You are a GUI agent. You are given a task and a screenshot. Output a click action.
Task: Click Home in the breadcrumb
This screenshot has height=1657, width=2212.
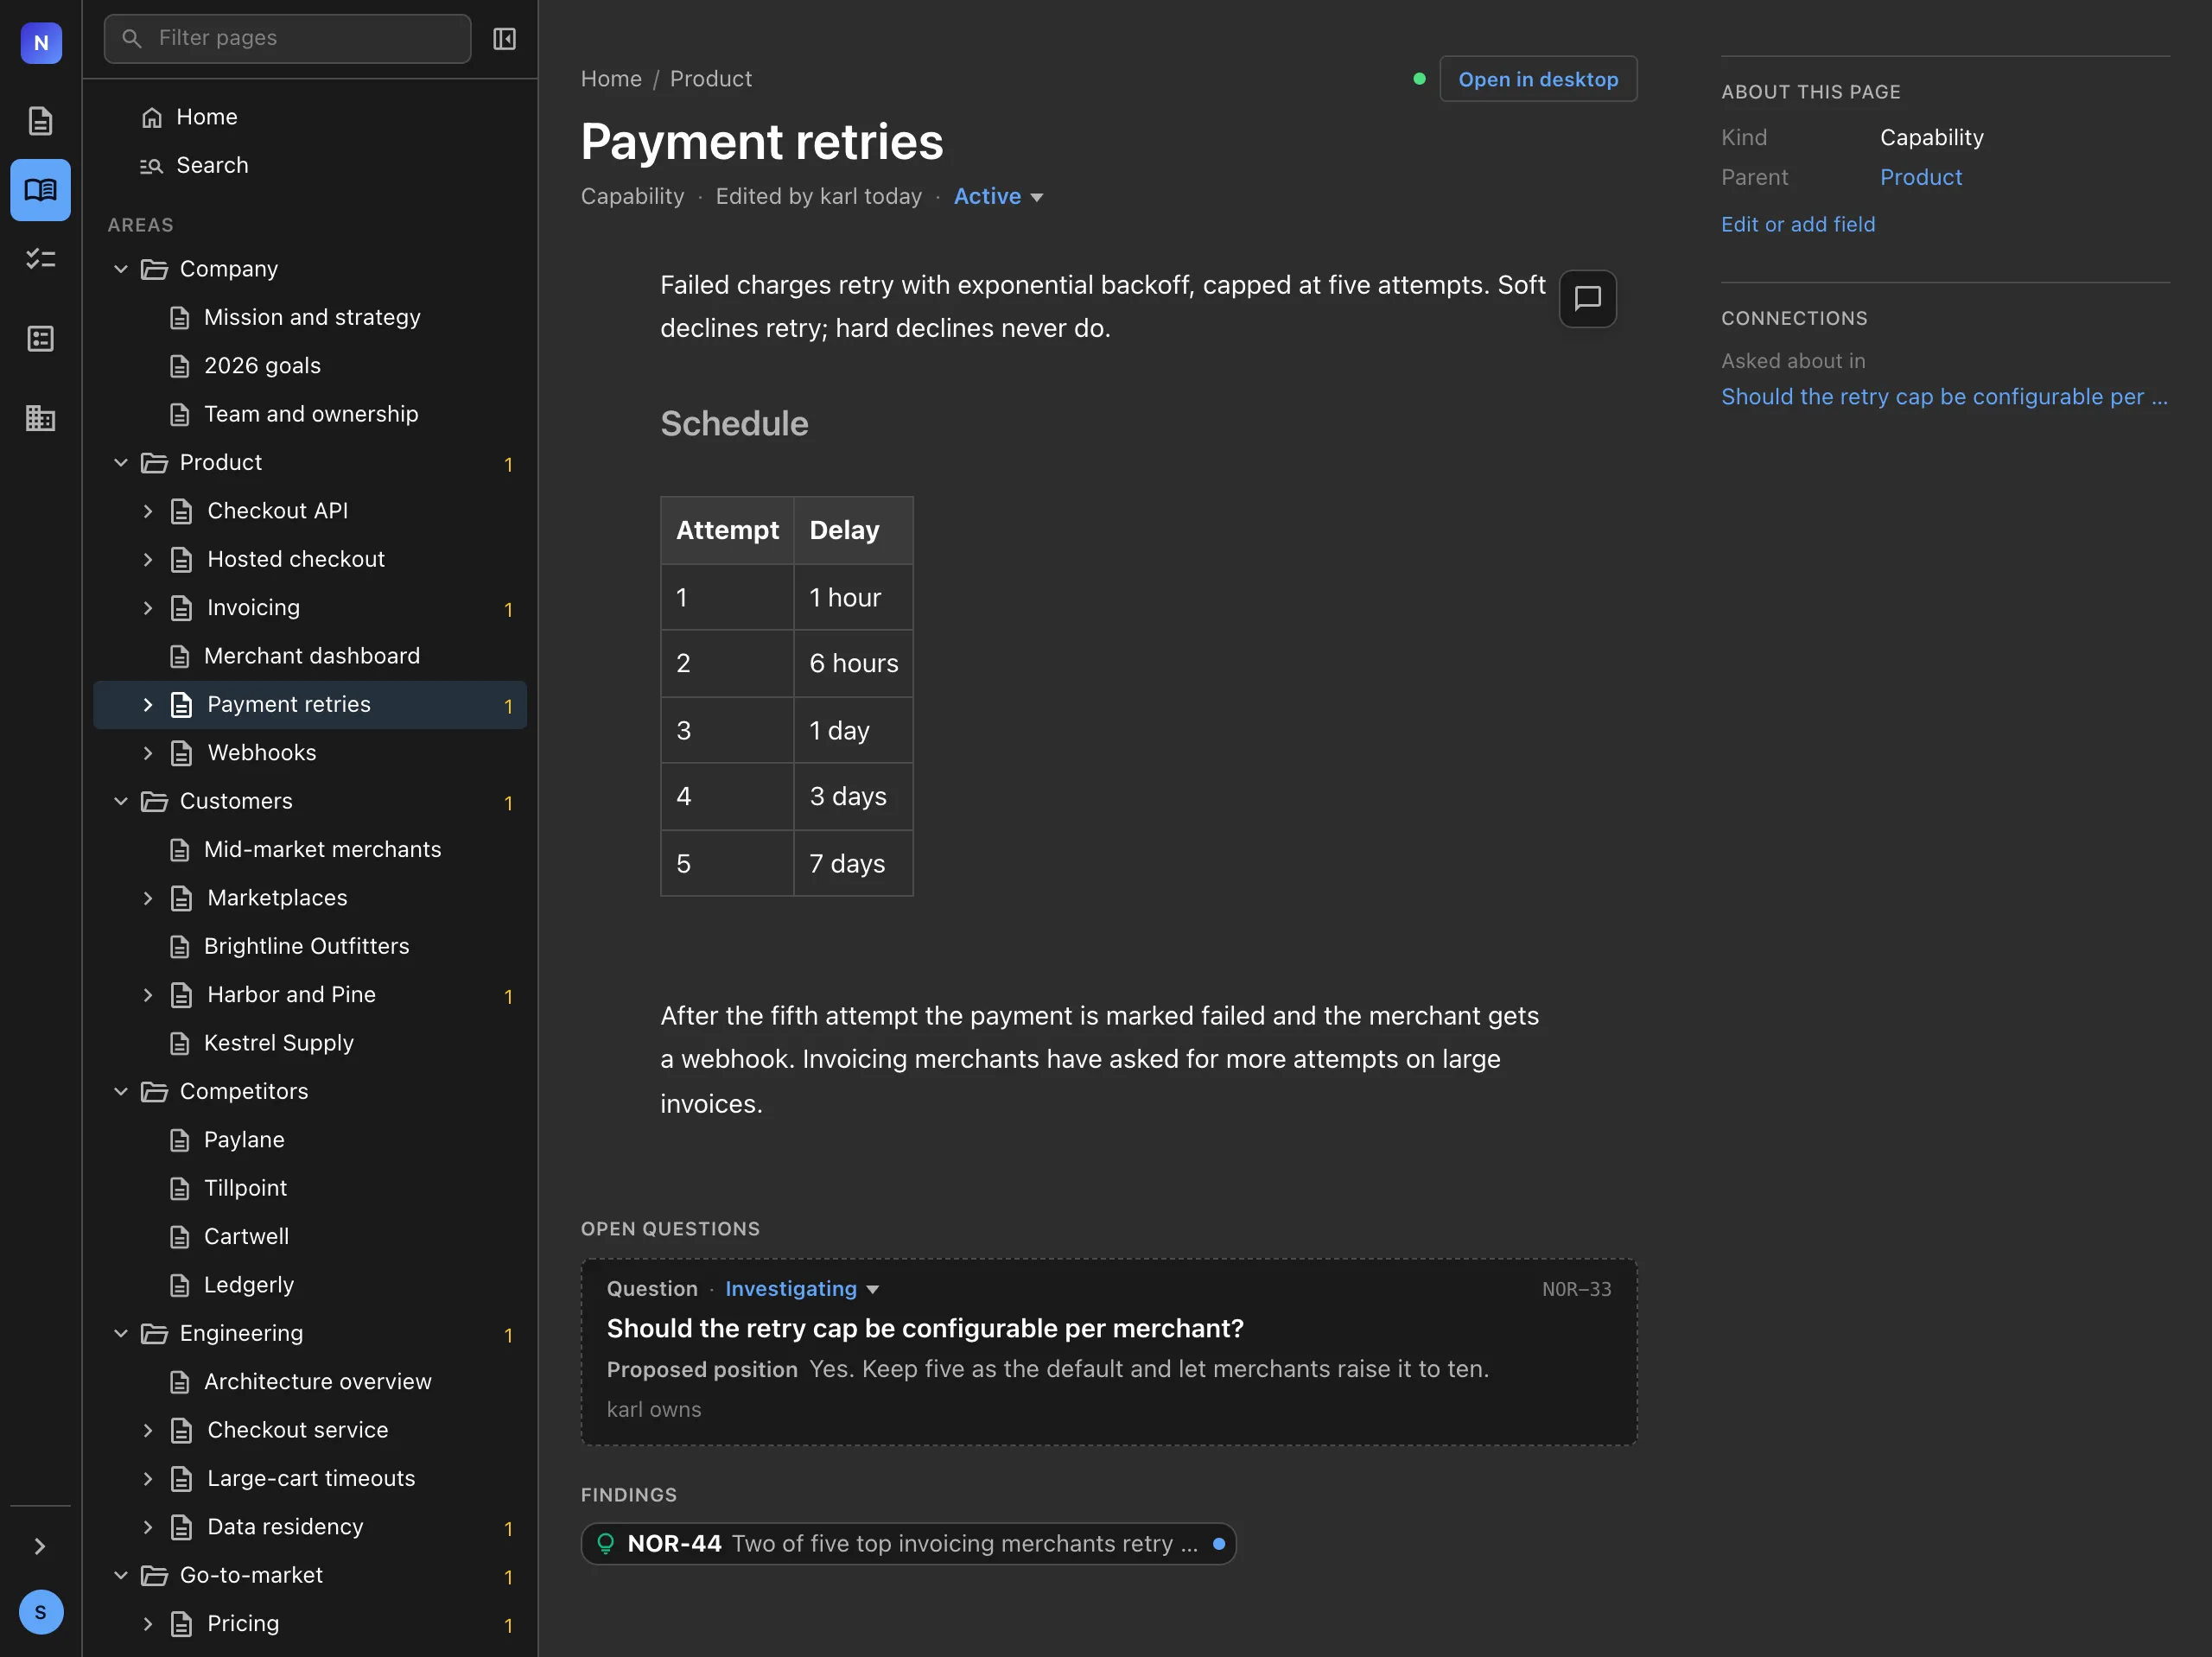pos(611,79)
